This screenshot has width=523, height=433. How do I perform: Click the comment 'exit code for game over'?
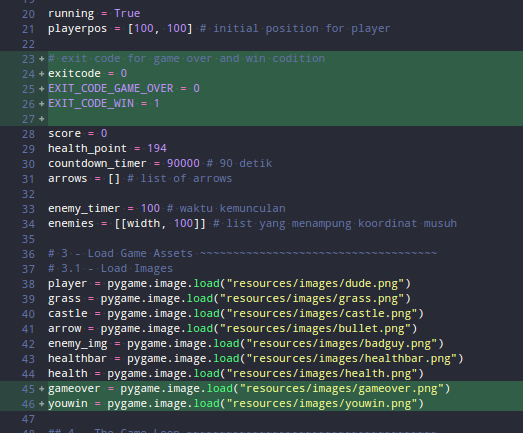[137, 58]
